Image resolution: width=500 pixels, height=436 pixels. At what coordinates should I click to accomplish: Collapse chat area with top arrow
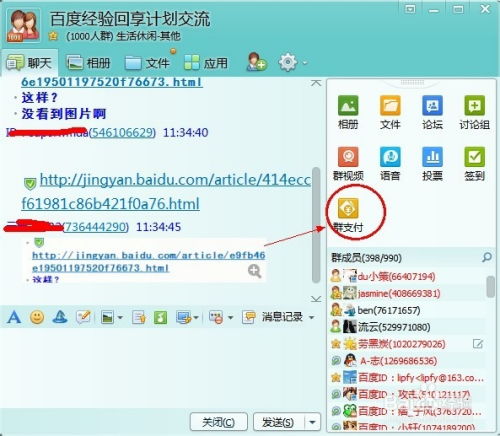point(316,83)
